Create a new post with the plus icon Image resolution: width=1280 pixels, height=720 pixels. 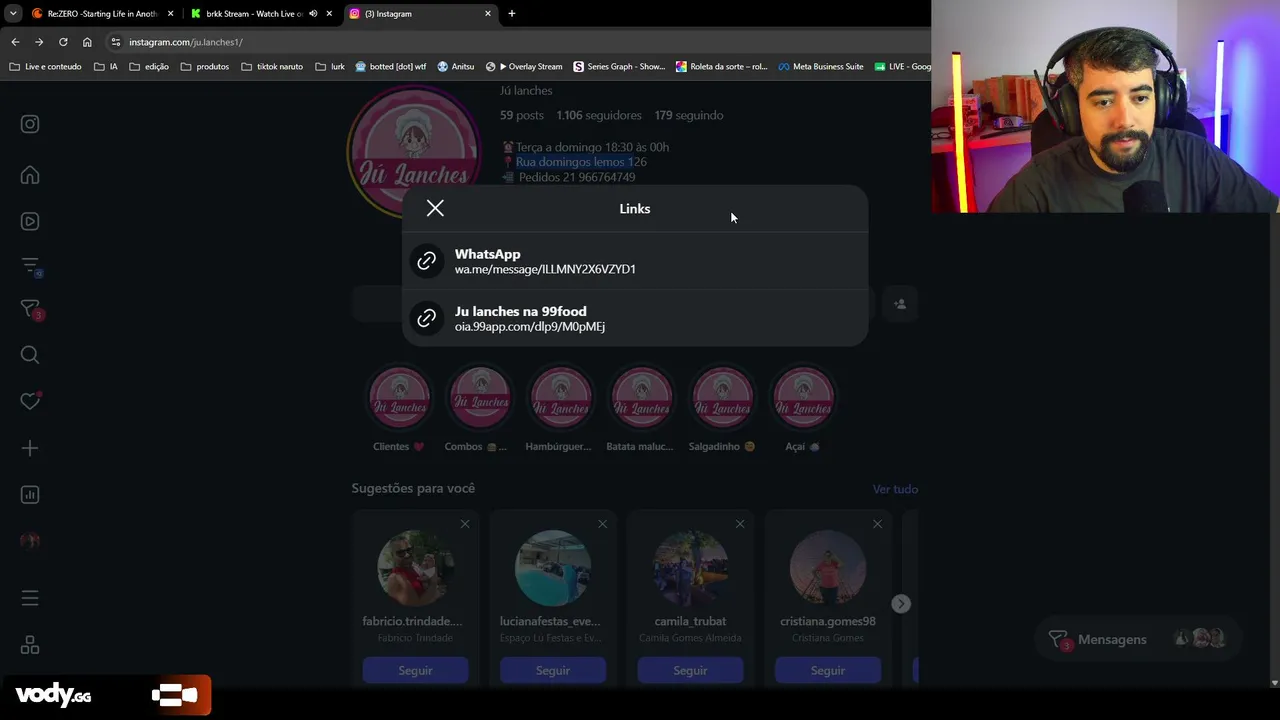tap(30, 448)
